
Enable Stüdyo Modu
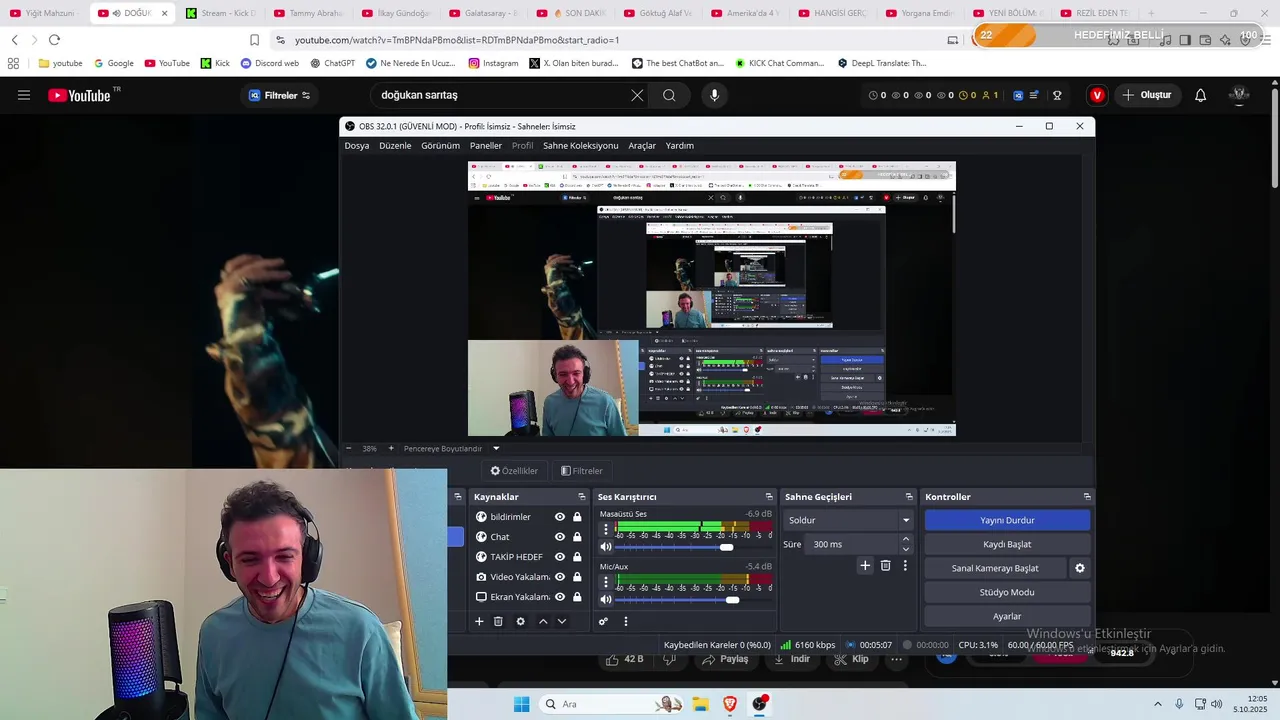(x=1007, y=592)
